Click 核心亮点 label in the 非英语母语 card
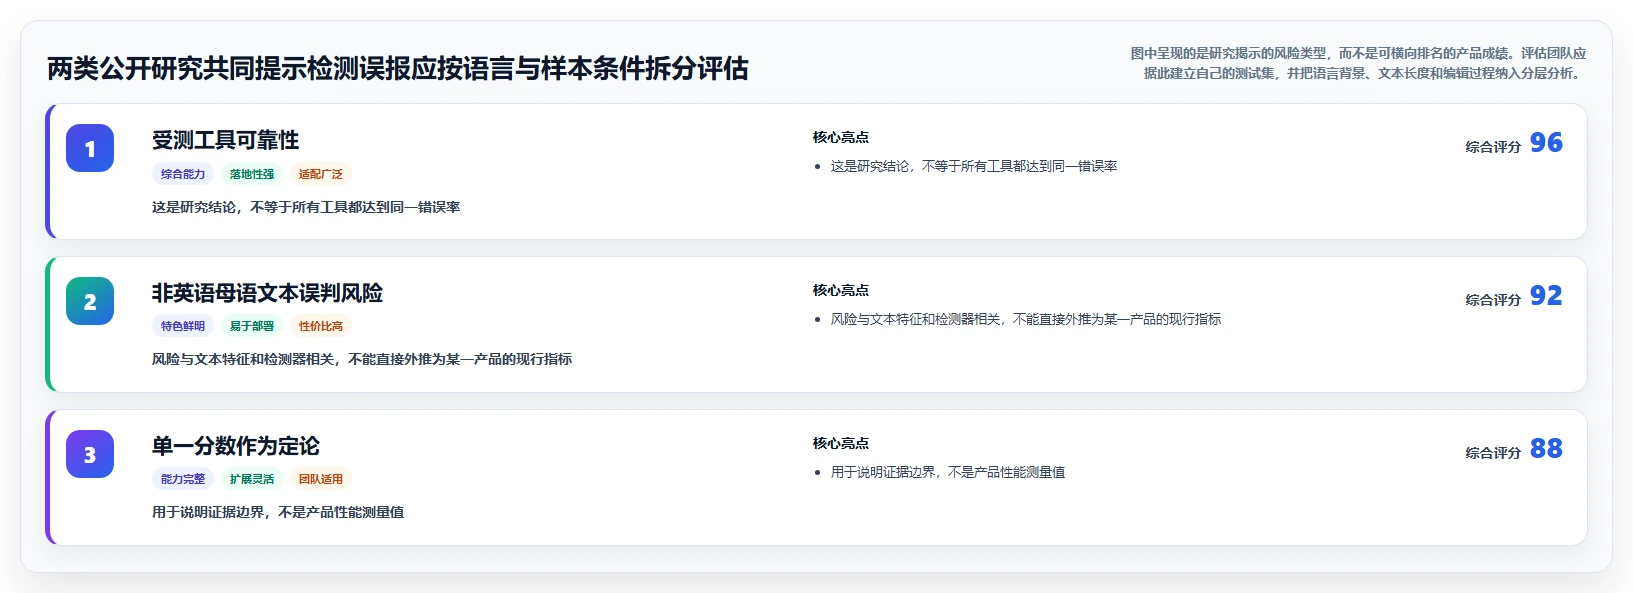Image resolution: width=1633 pixels, height=593 pixels. click(x=841, y=290)
